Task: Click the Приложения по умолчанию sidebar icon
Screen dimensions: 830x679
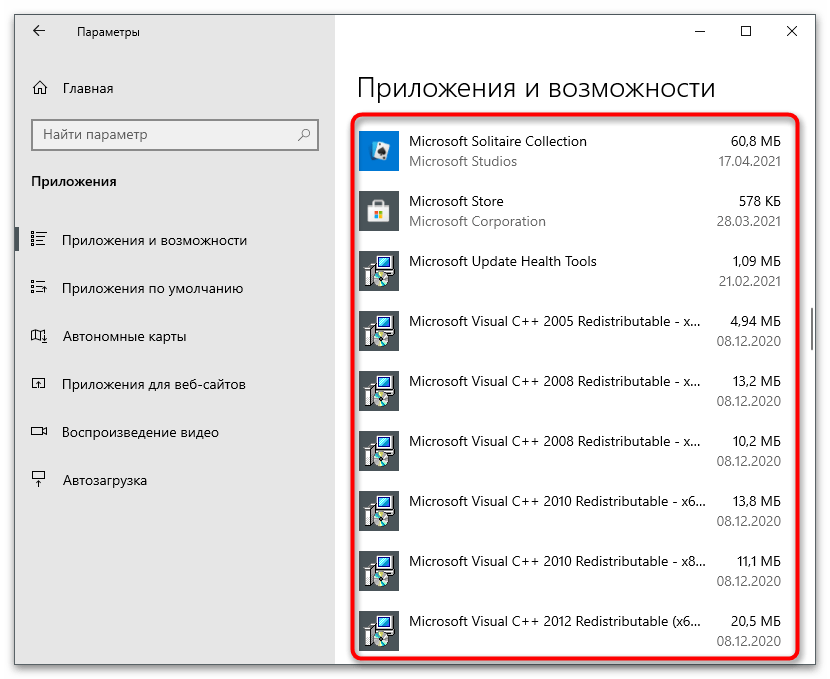Action: [x=39, y=287]
